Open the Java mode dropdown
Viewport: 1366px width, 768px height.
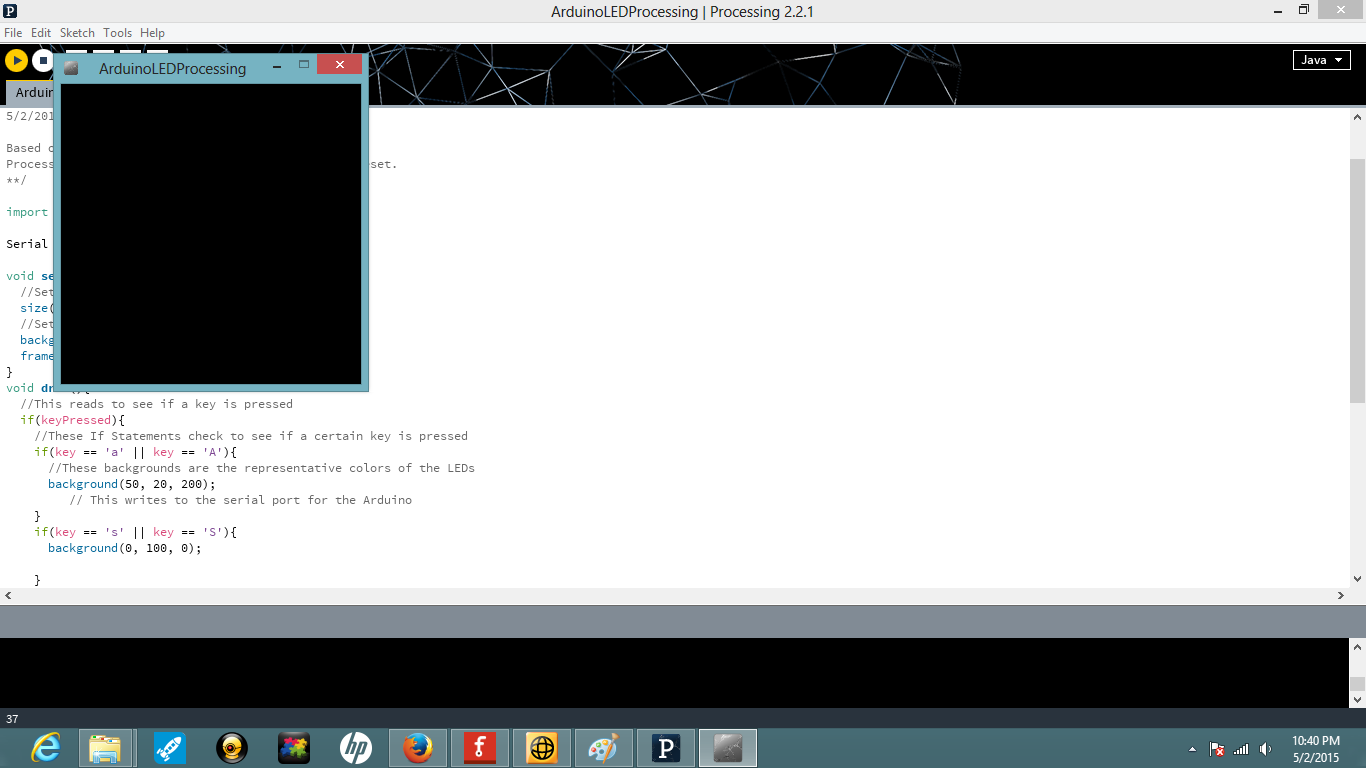coord(1321,60)
